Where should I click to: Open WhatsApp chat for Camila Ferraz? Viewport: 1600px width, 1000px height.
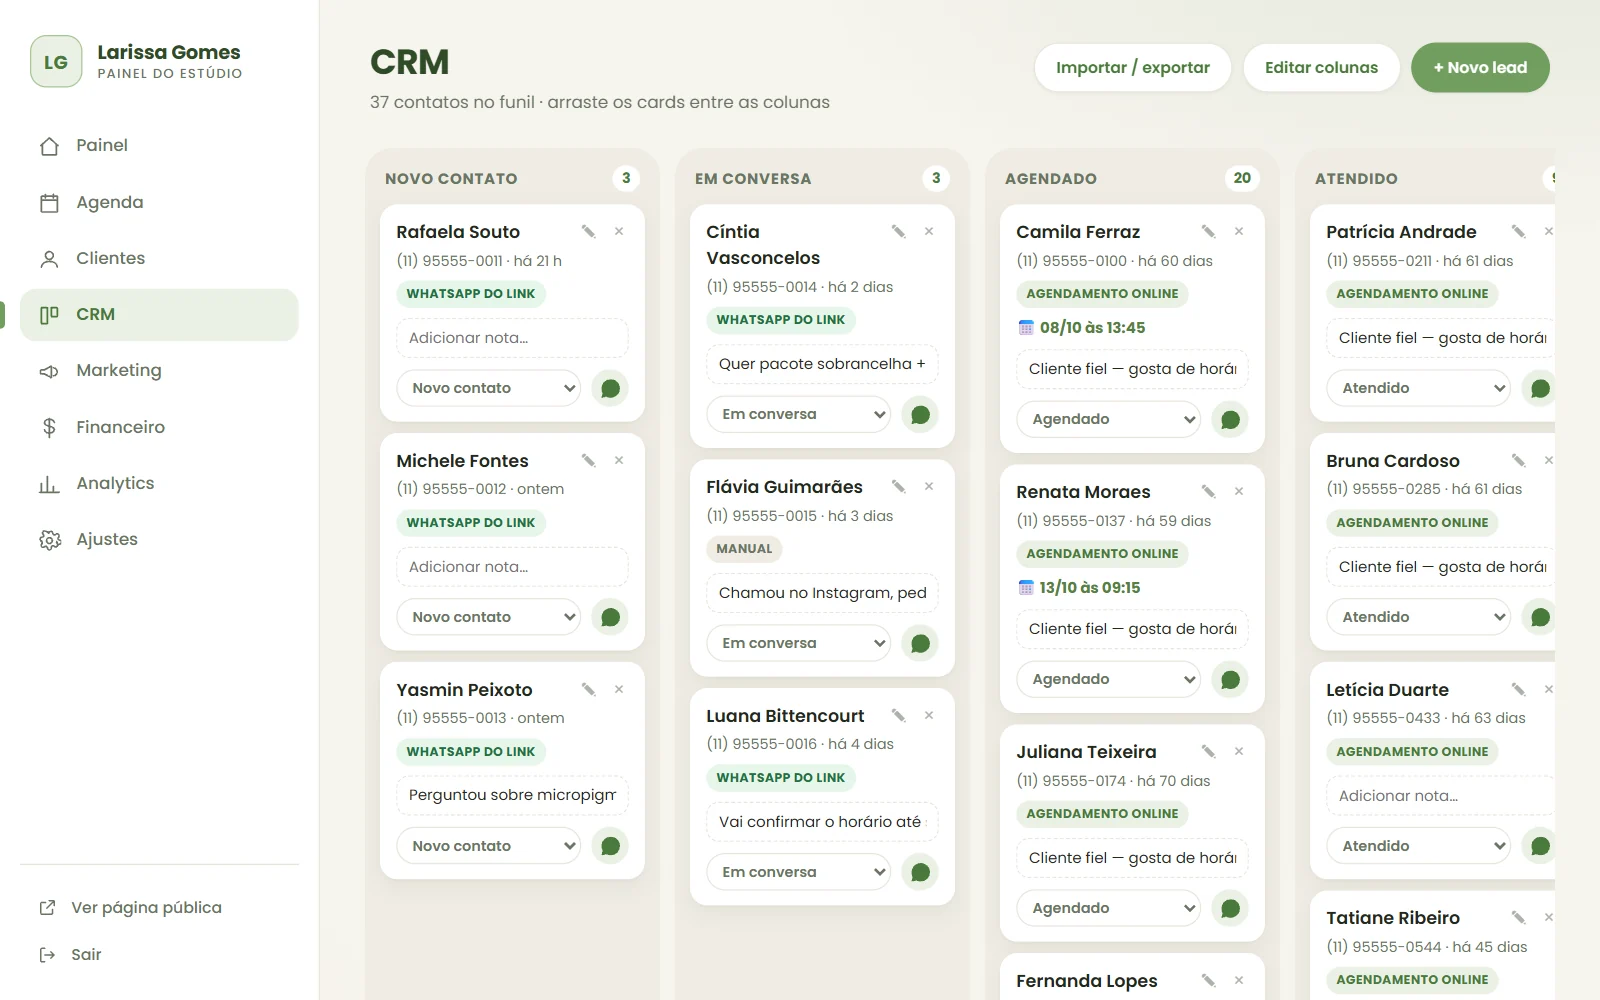coord(1230,419)
